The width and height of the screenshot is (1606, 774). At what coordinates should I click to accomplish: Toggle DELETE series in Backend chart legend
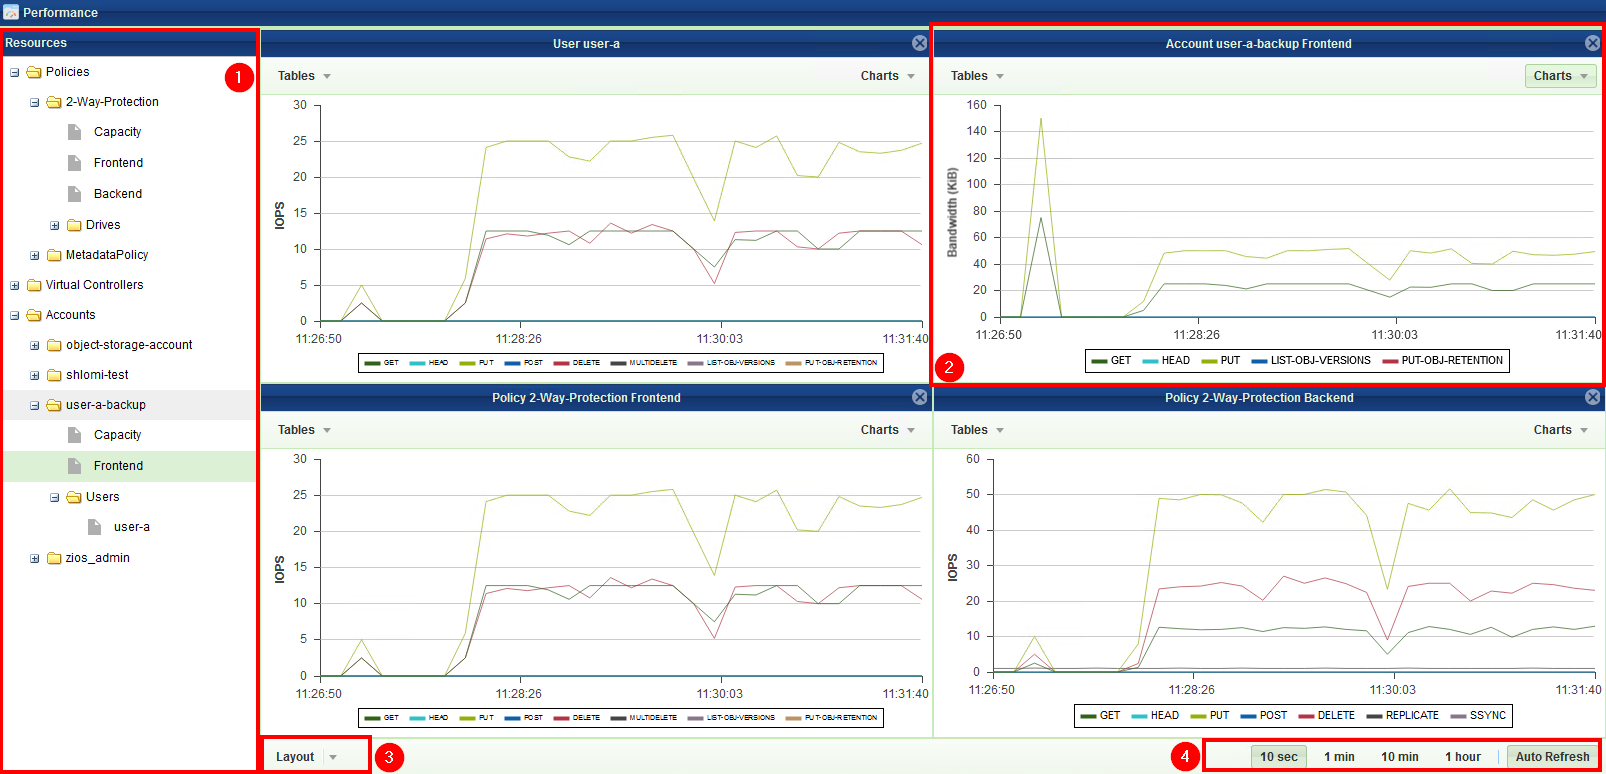pyautogui.click(x=1327, y=716)
